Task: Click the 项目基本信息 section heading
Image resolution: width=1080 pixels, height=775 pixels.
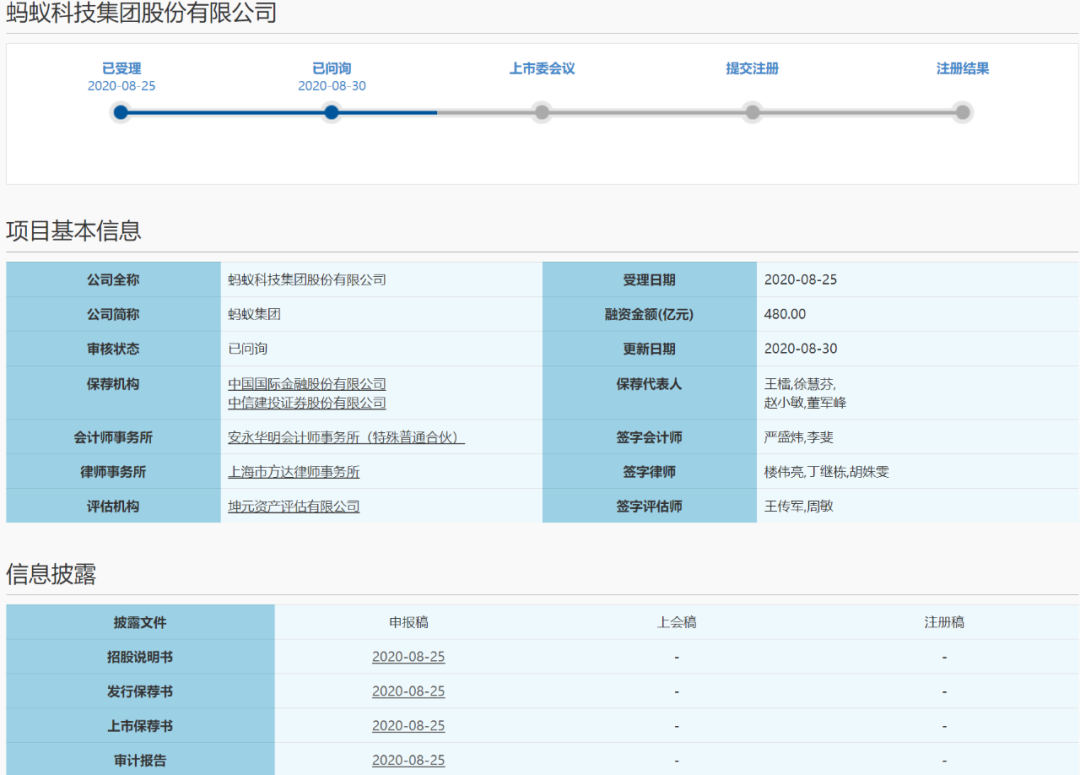Action: coord(74,230)
